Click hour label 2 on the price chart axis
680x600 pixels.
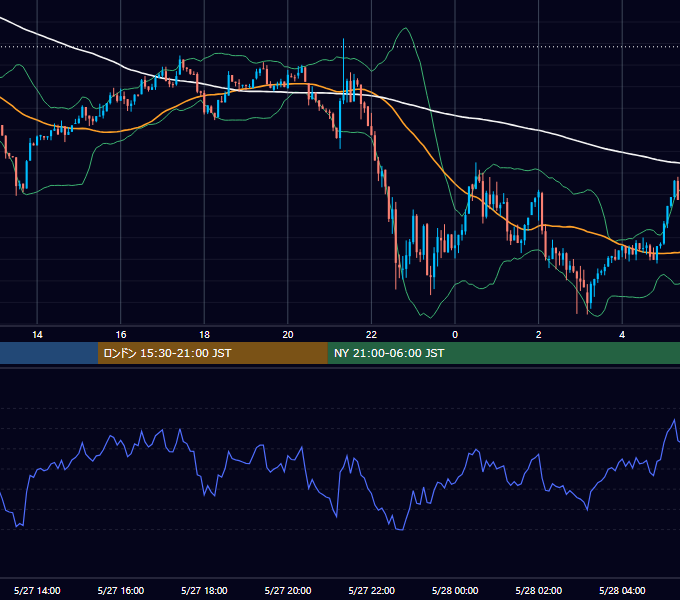539,335
